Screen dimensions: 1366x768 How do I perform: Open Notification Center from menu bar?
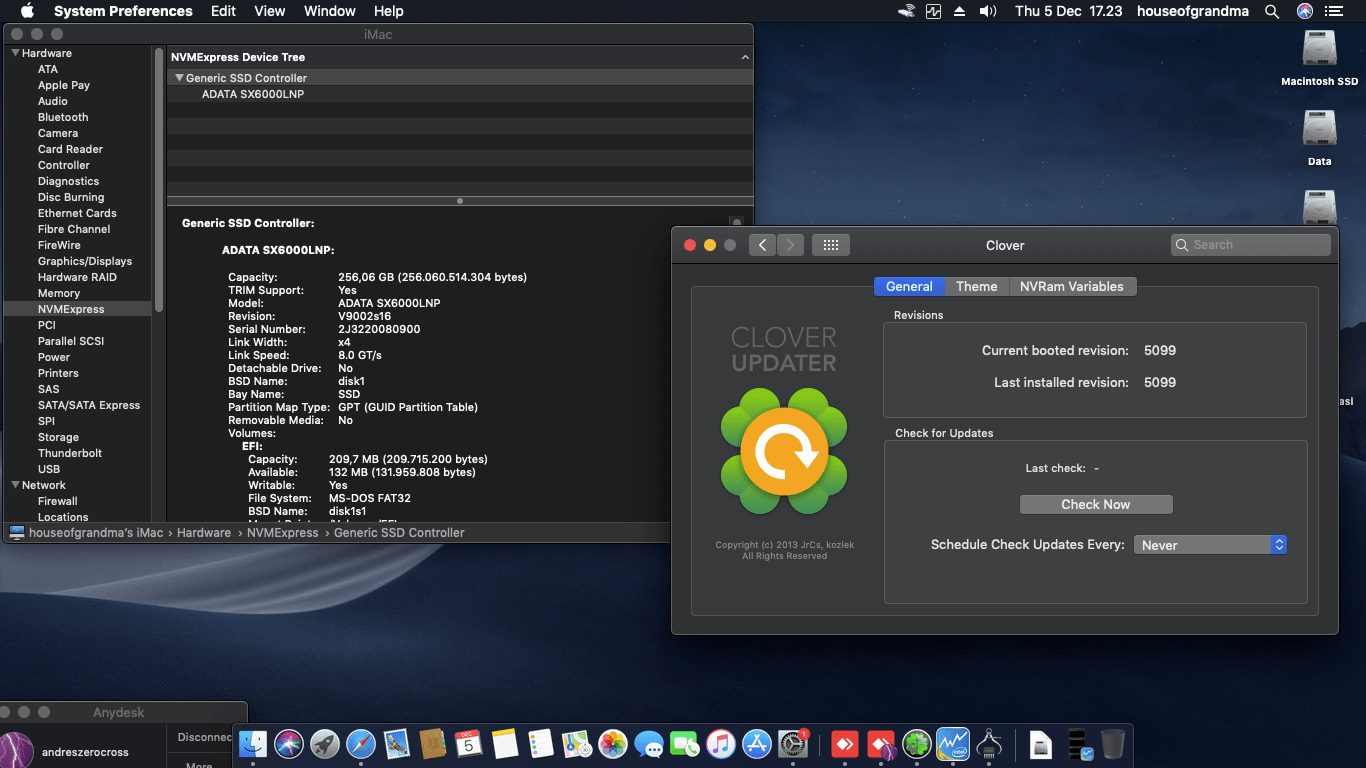pos(1333,11)
